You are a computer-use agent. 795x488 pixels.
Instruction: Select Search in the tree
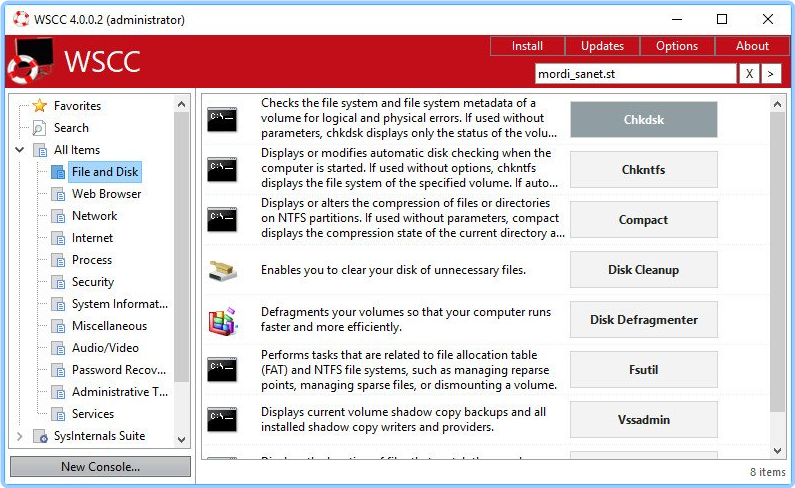click(71, 128)
